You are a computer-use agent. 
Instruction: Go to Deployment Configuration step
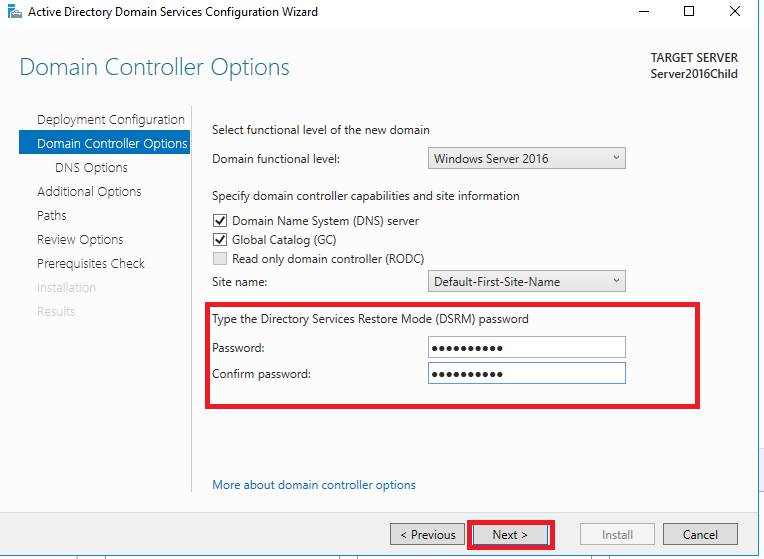tap(111, 119)
